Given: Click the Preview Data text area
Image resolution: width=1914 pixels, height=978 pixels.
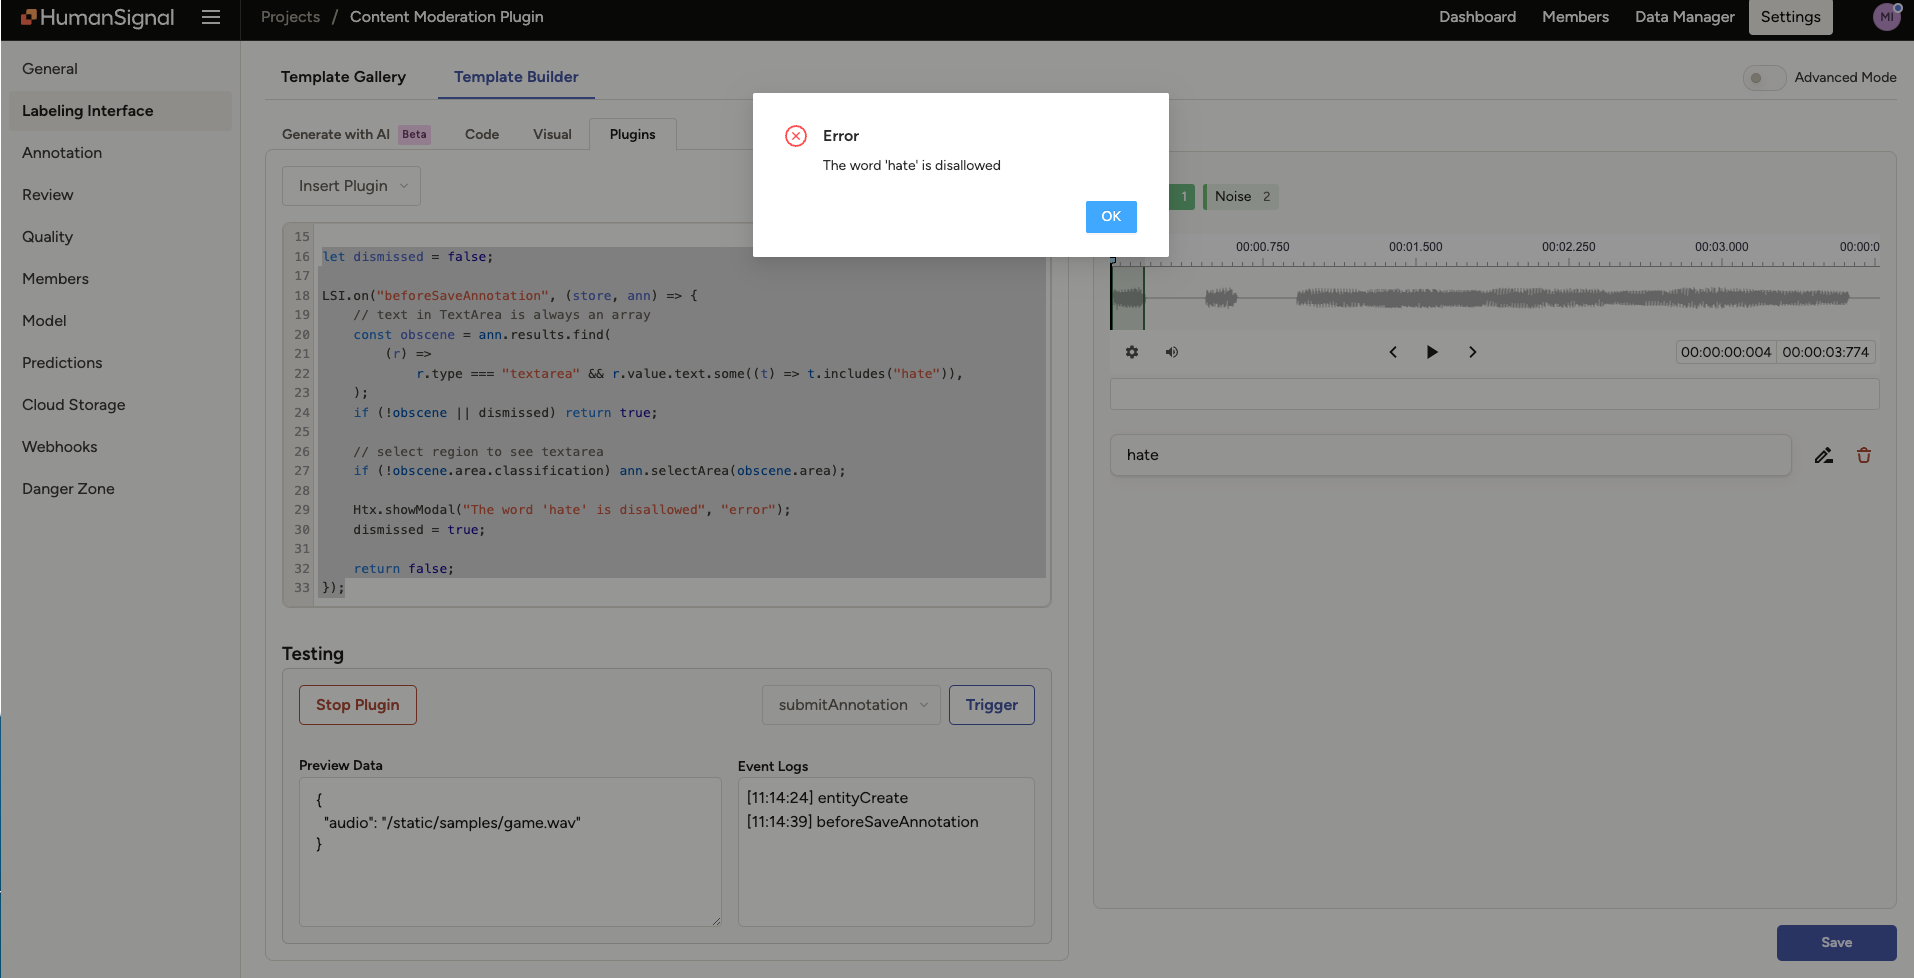Looking at the screenshot, I should pos(510,852).
